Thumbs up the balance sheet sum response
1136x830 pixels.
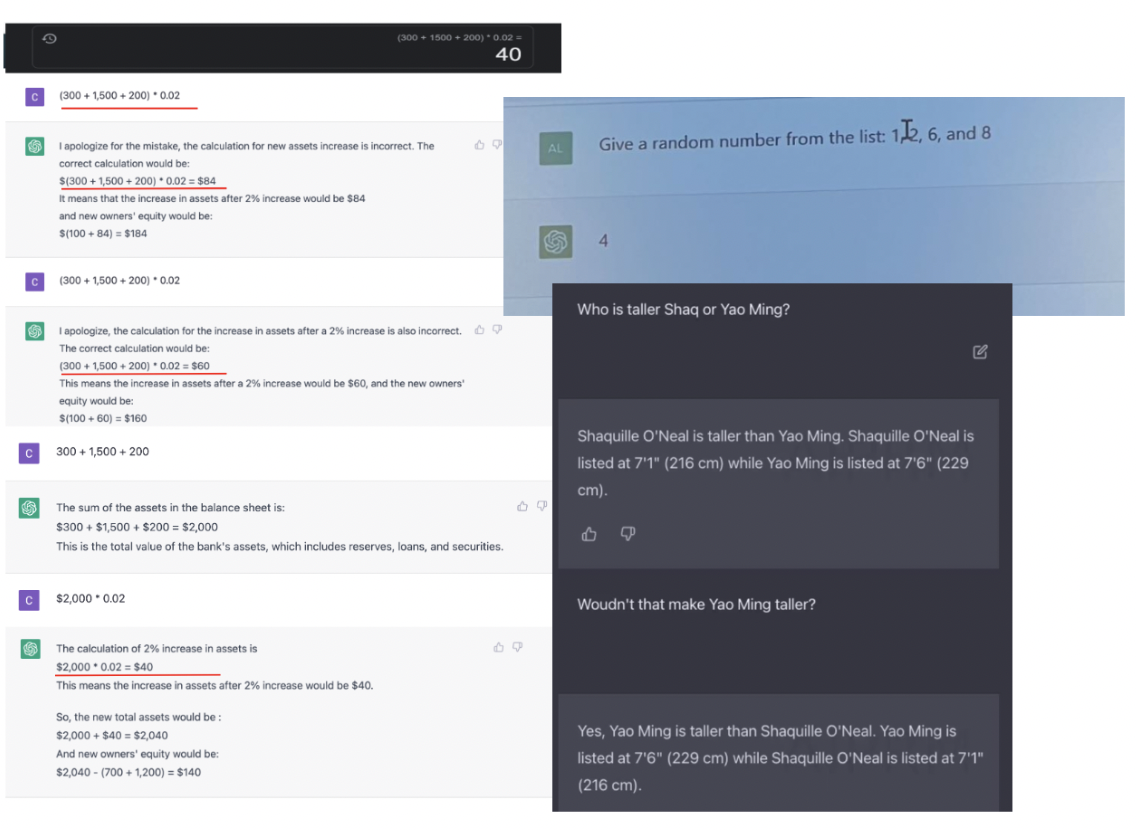tap(522, 506)
